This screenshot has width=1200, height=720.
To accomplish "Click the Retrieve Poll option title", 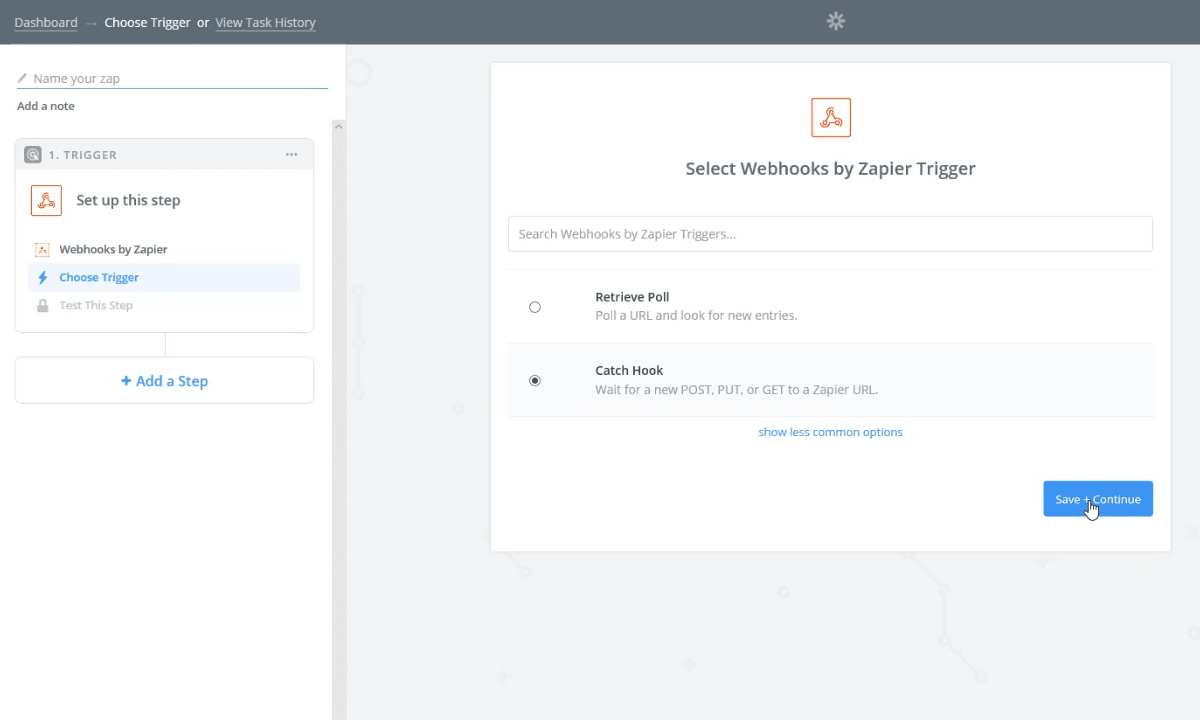I will (x=632, y=297).
